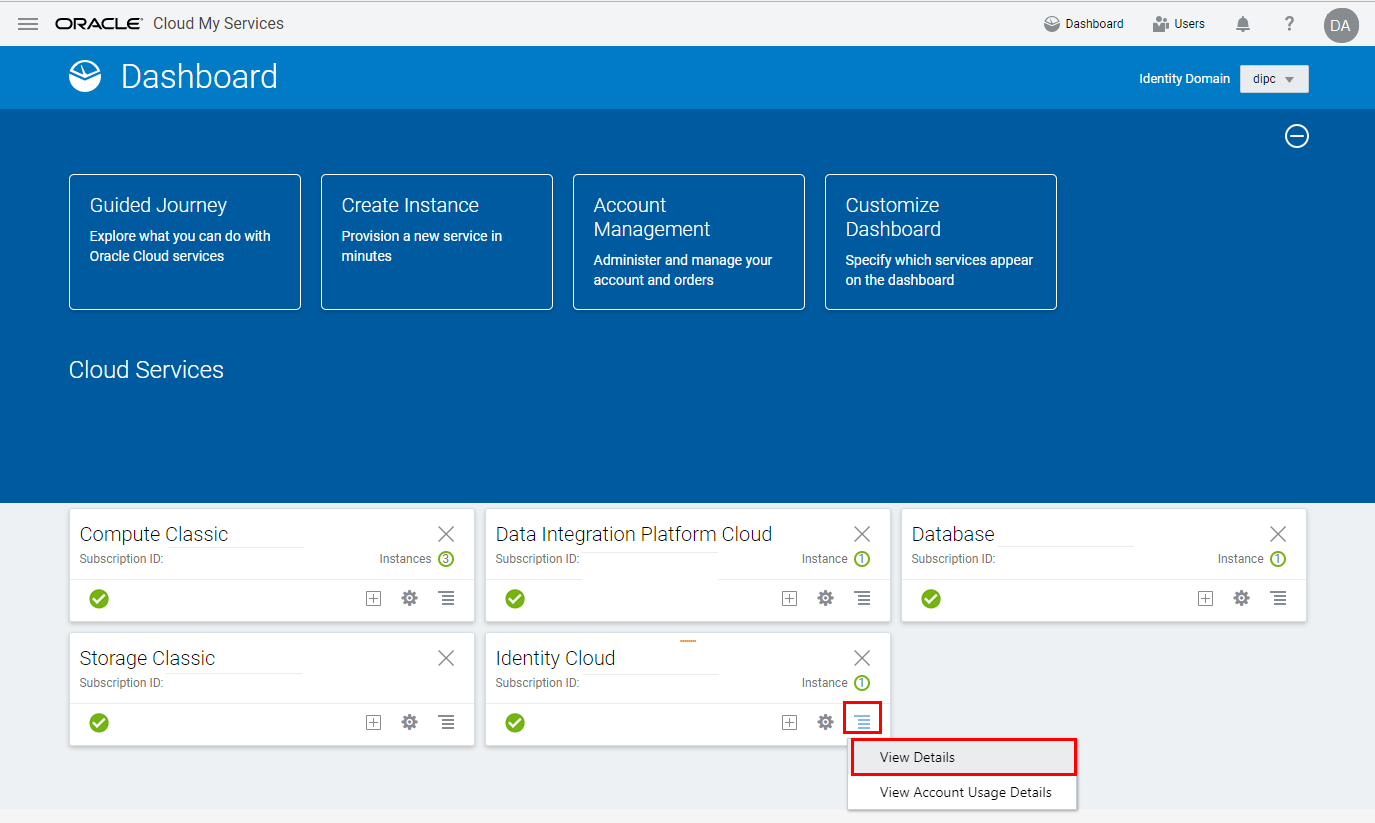Open action menu icon on Storage Classic
The image size is (1375, 823).
click(446, 722)
